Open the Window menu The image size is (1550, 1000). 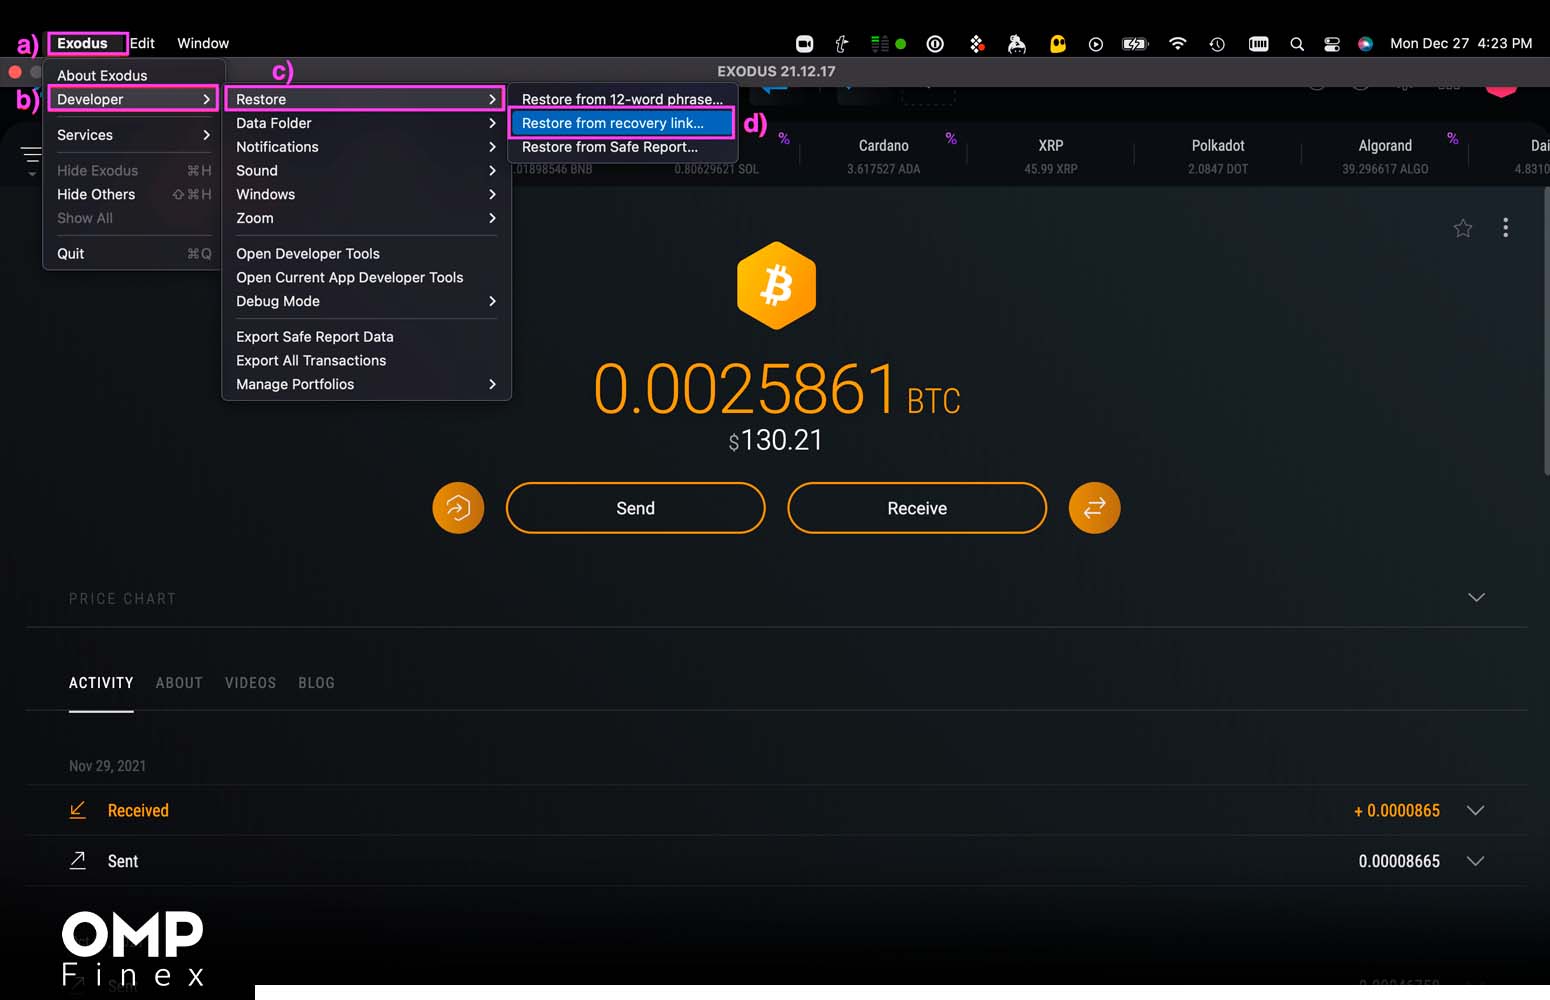click(x=203, y=43)
